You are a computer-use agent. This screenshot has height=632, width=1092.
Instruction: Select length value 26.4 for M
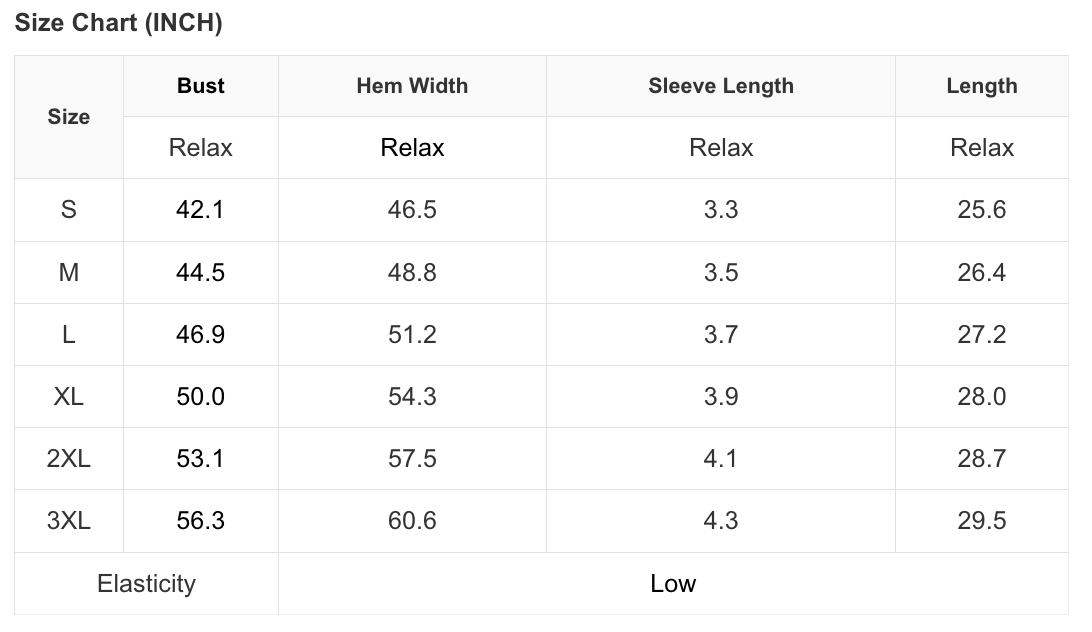coord(982,272)
